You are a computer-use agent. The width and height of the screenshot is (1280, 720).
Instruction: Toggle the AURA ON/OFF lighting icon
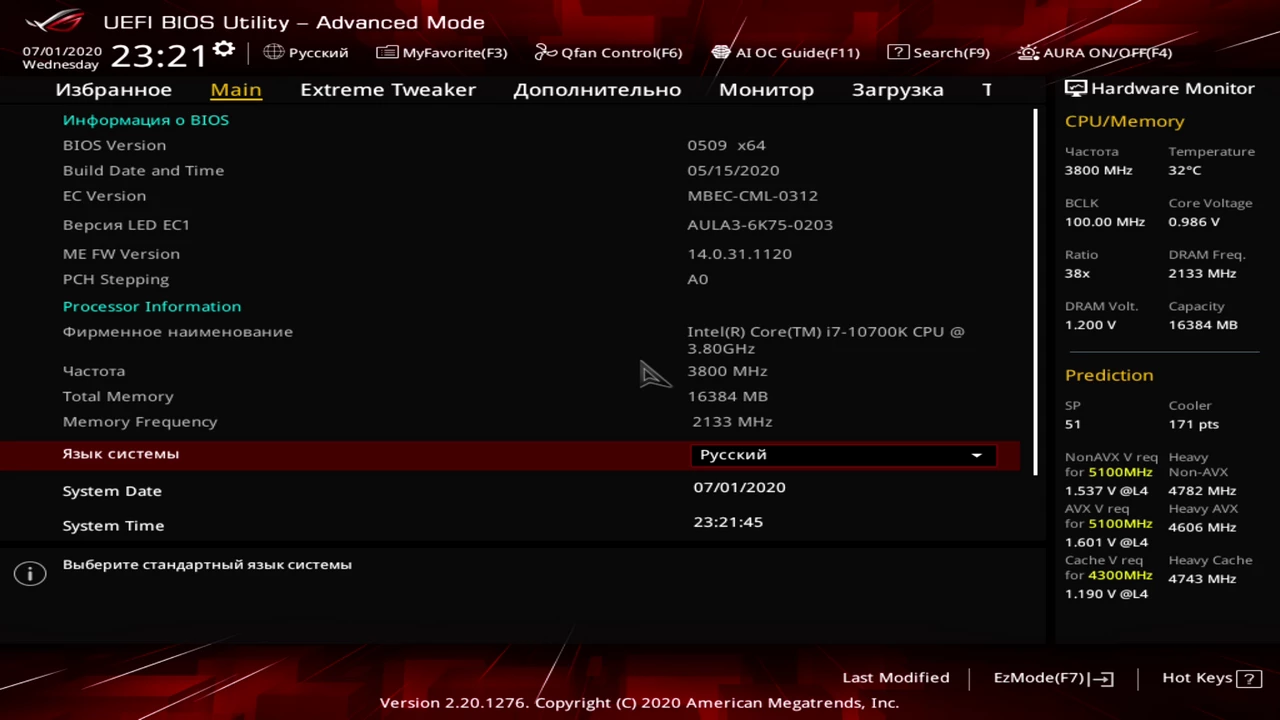click(x=1028, y=52)
